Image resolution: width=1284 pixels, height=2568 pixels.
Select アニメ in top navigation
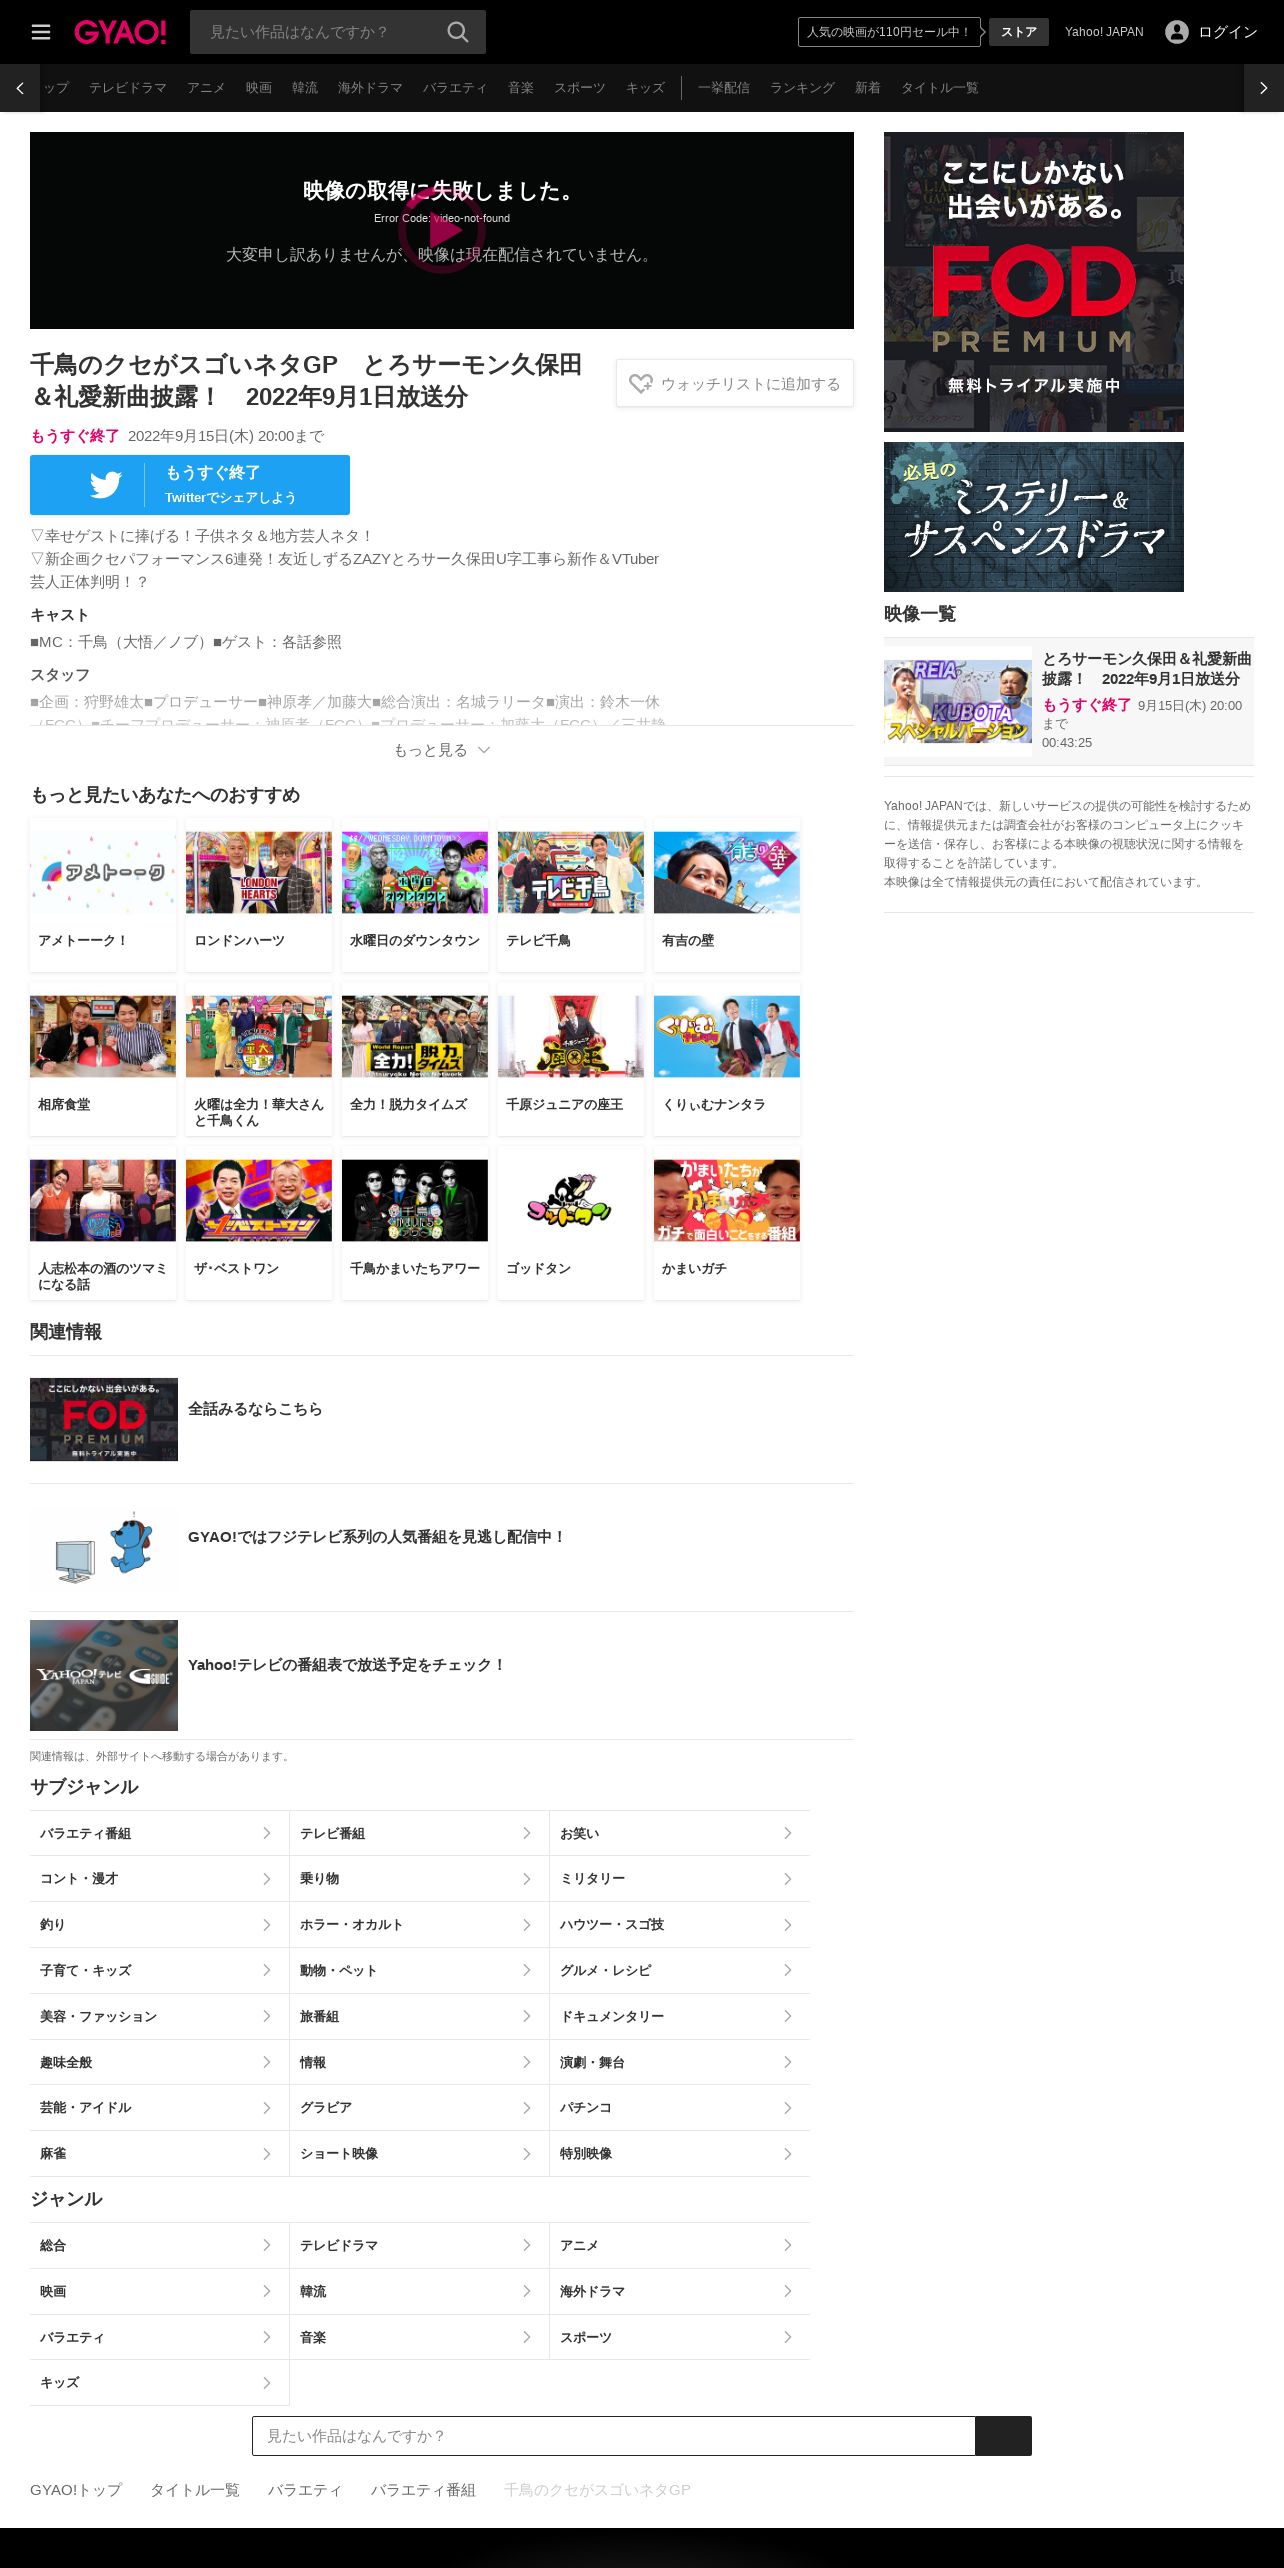(x=206, y=88)
